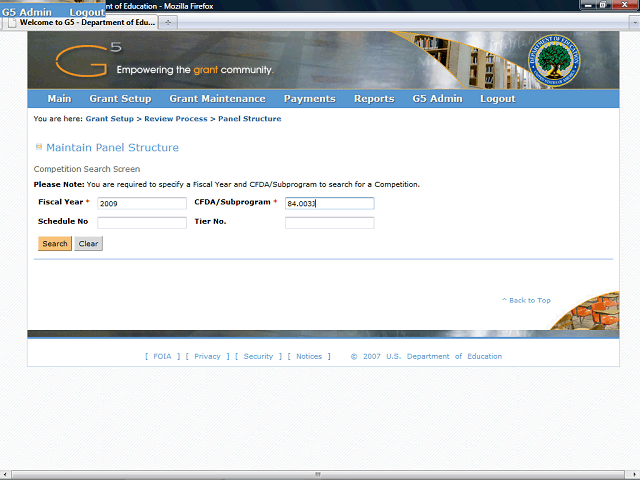The image size is (640, 480).
Task: Click the horizontal scrollbar at the bottom
Action: (x=318, y=474)
